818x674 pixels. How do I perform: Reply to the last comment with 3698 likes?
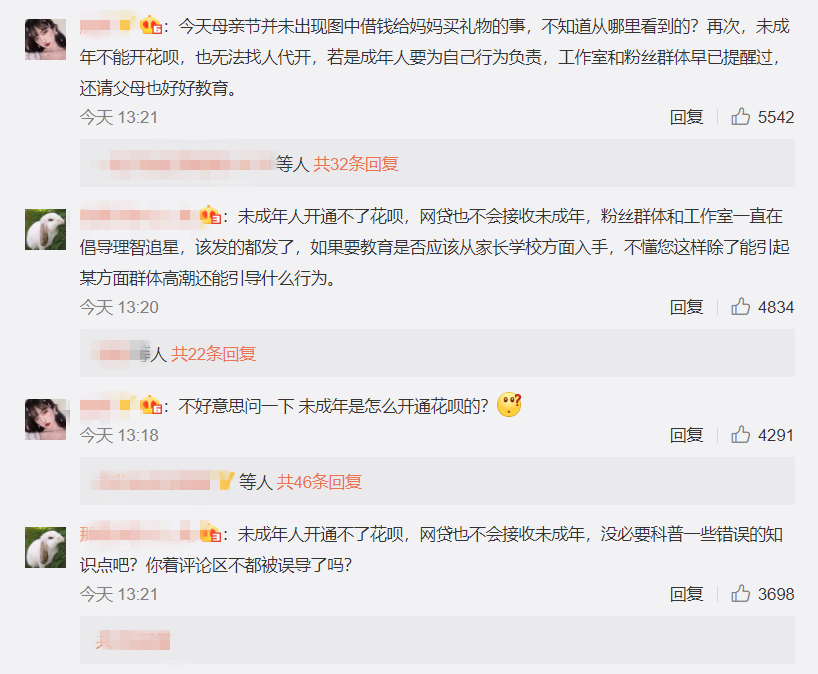[x=686, y=594]
